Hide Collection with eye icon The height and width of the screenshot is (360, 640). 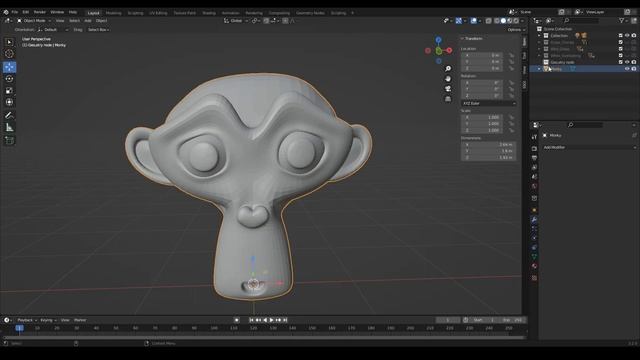[x=627, y=36]
